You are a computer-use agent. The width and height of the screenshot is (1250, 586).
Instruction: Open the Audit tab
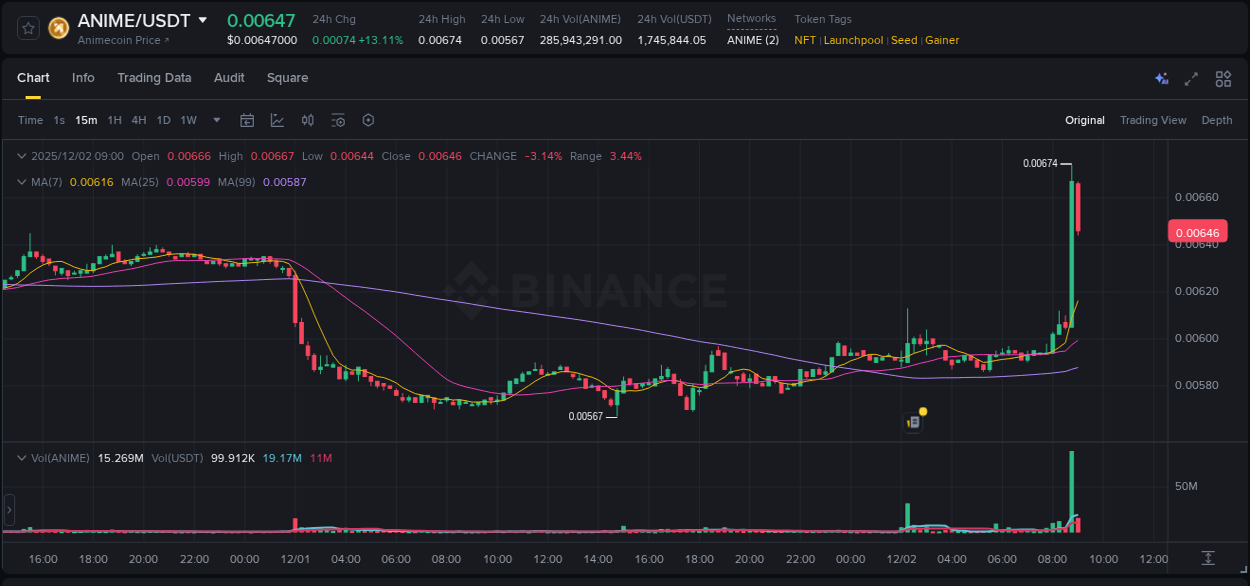(229, 77)
